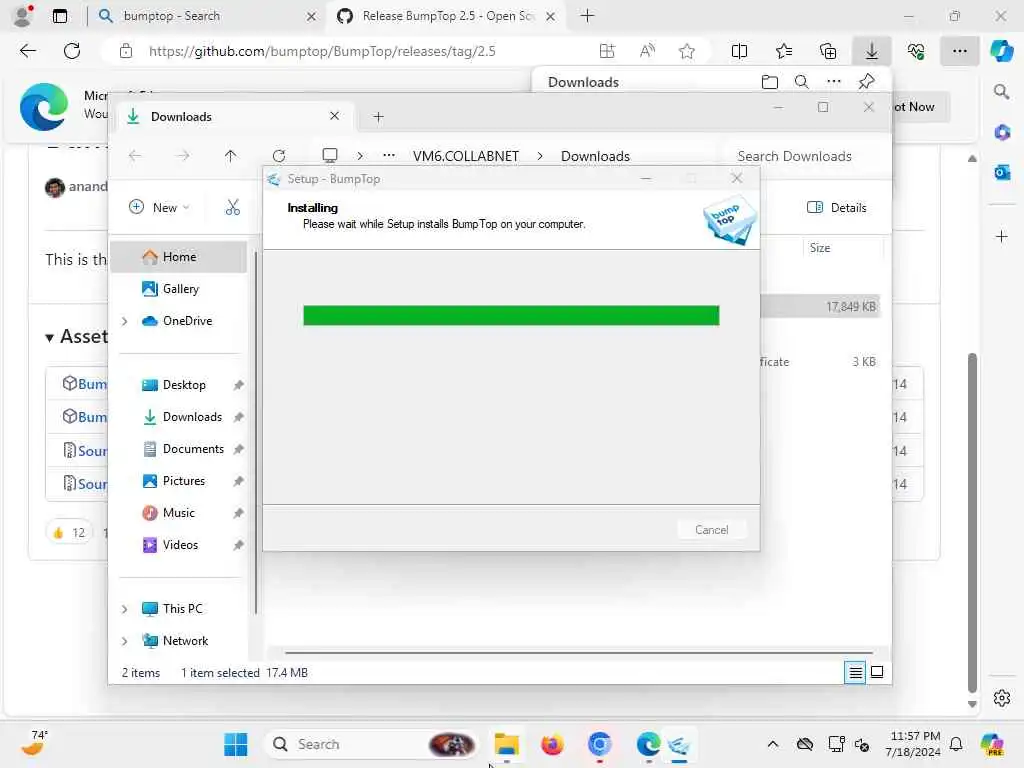
Task: Search within the Edge Downloads flyout
Action: [801, 82]
